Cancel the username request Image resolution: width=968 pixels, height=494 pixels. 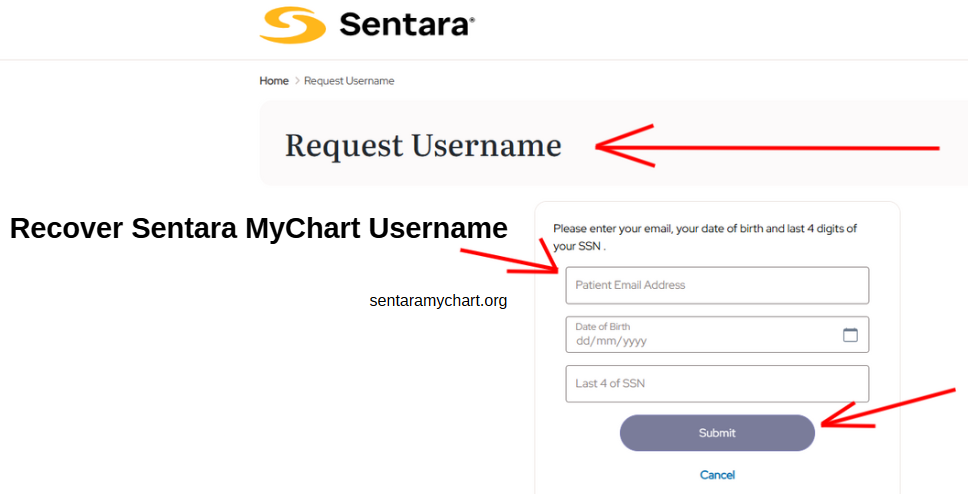(x=717, y=475)
